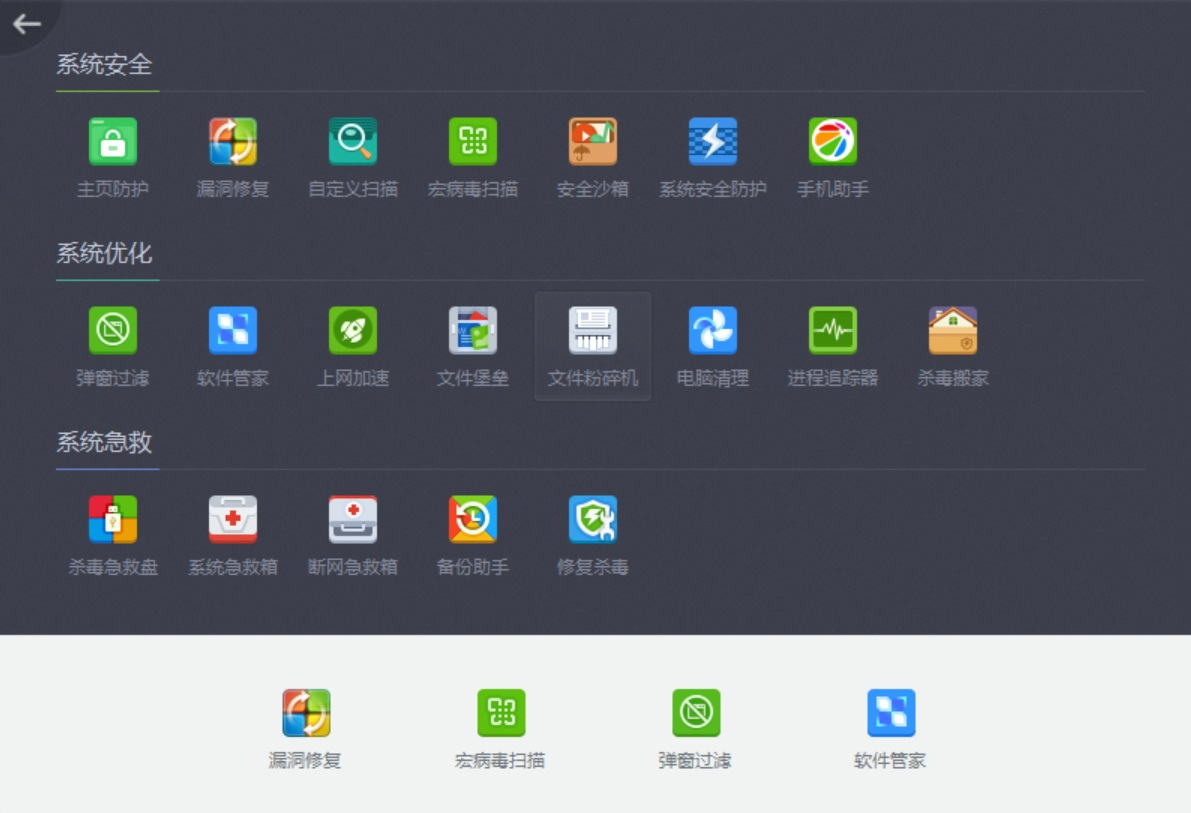Screen dimensions: 1191x813
Task: Launch 进程追踪器 process tracker
Action: tap(833, 331)
